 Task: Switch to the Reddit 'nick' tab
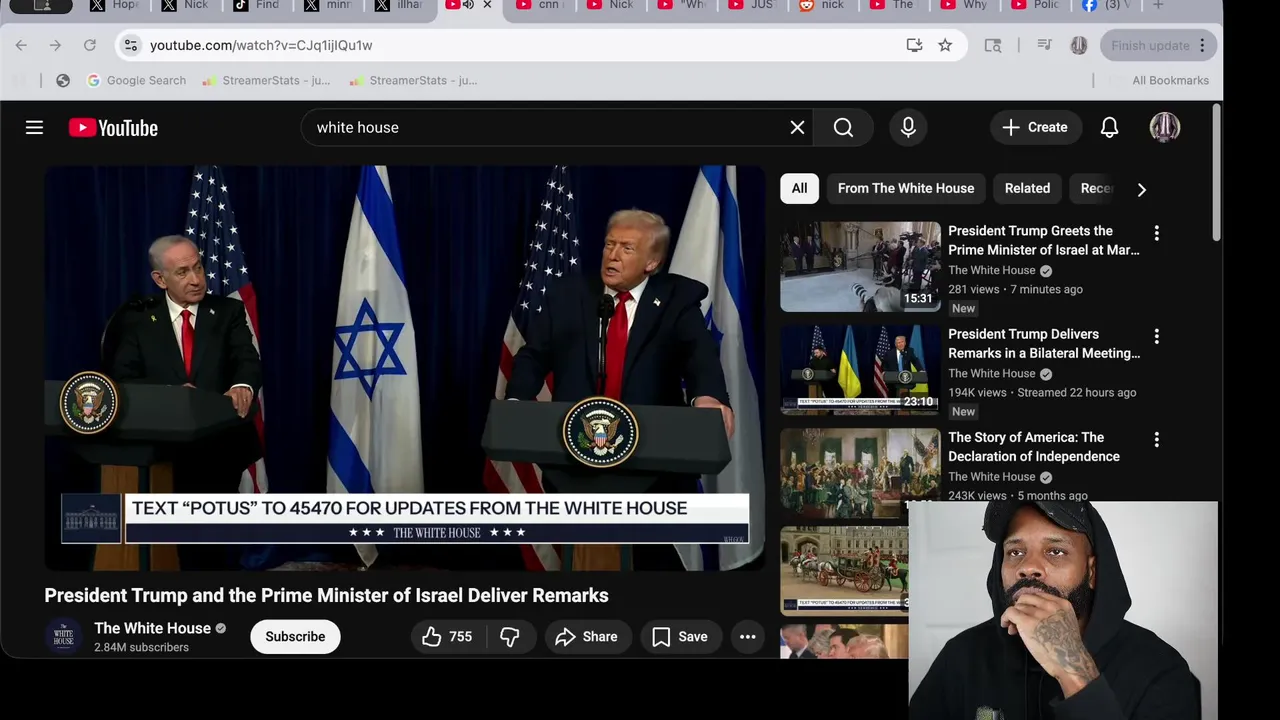(x=824, y=5)
